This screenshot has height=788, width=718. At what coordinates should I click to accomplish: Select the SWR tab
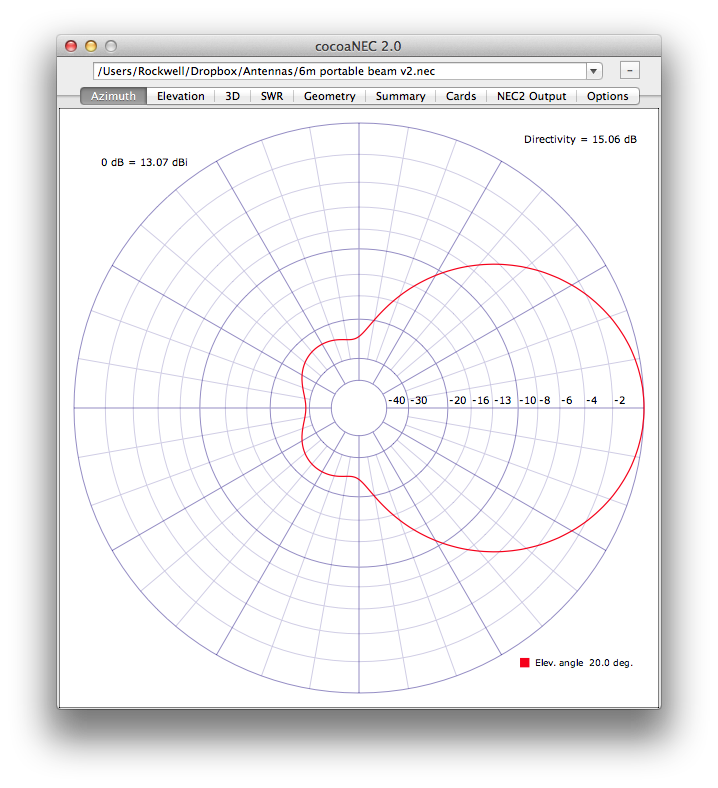pyautogui.click(x=271, y=96)
